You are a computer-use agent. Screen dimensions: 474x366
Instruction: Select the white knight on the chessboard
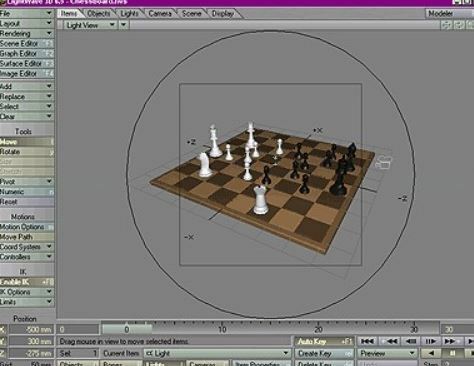point(204,165)
